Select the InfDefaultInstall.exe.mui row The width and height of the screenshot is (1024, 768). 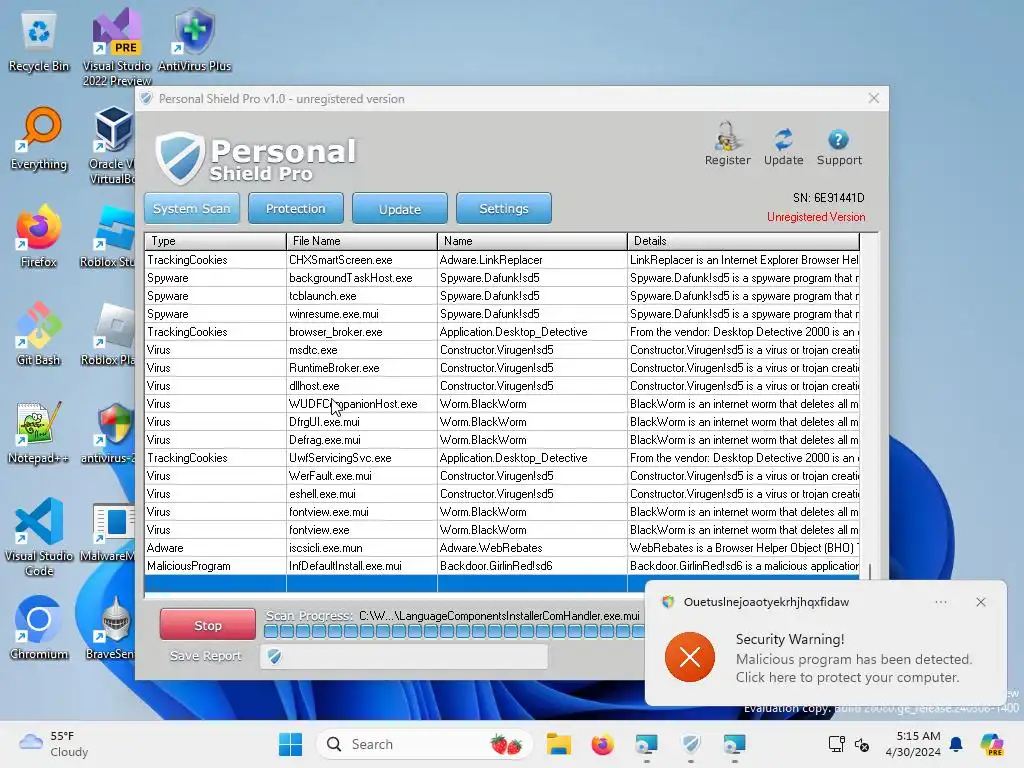tap(502, 566)
